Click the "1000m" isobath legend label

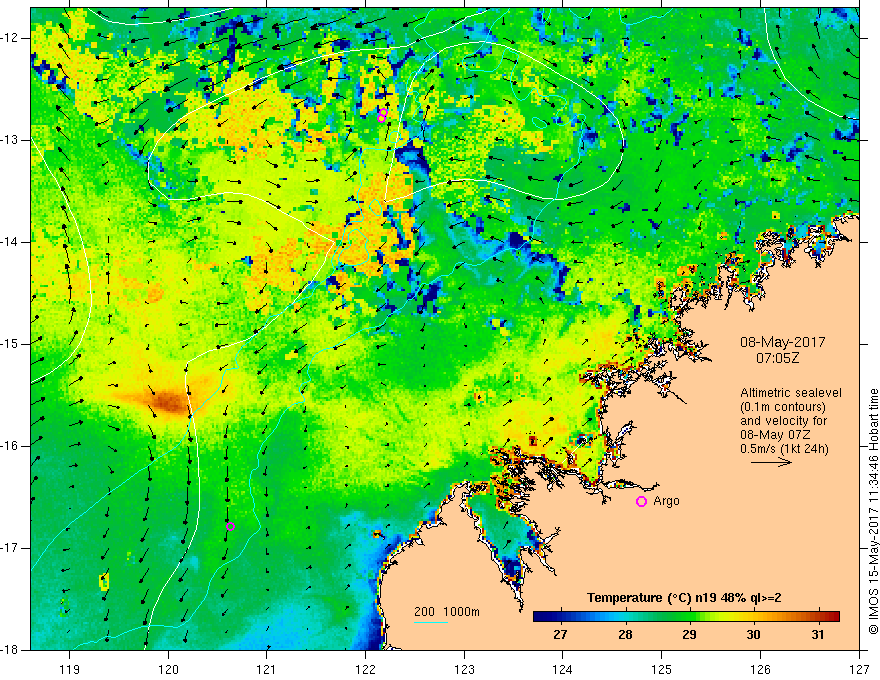point(461,612)
